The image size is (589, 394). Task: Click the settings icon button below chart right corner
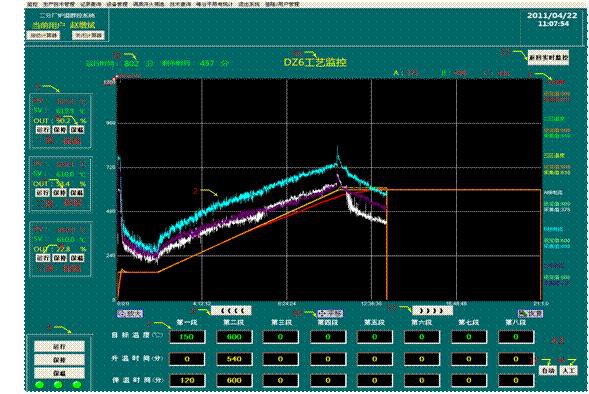click(530, 313)
